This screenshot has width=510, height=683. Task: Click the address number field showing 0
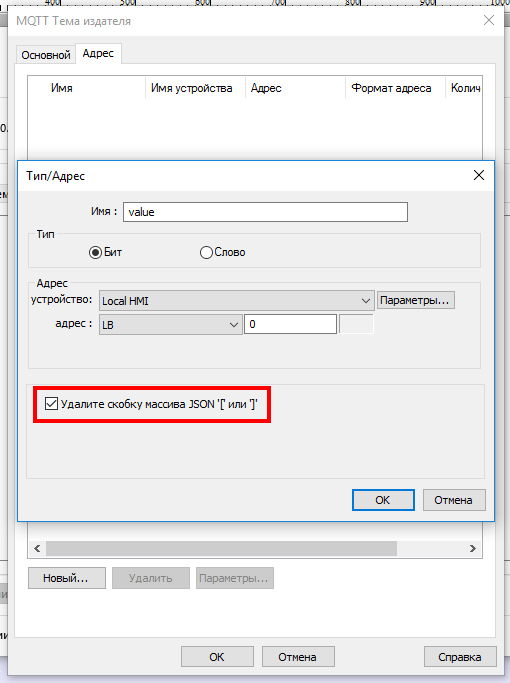290,325
